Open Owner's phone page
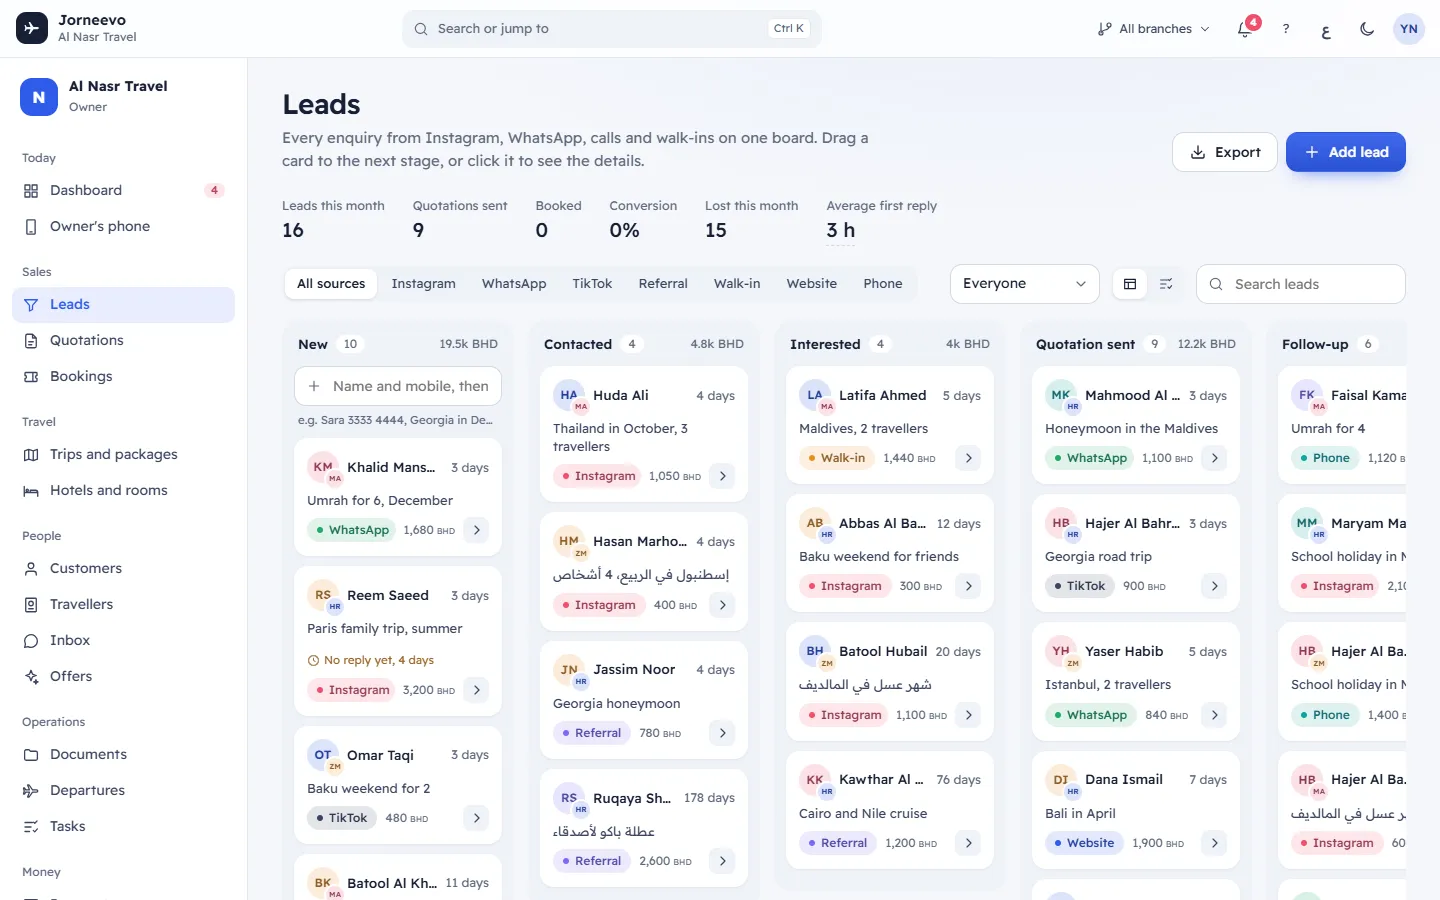 point(123,226)
